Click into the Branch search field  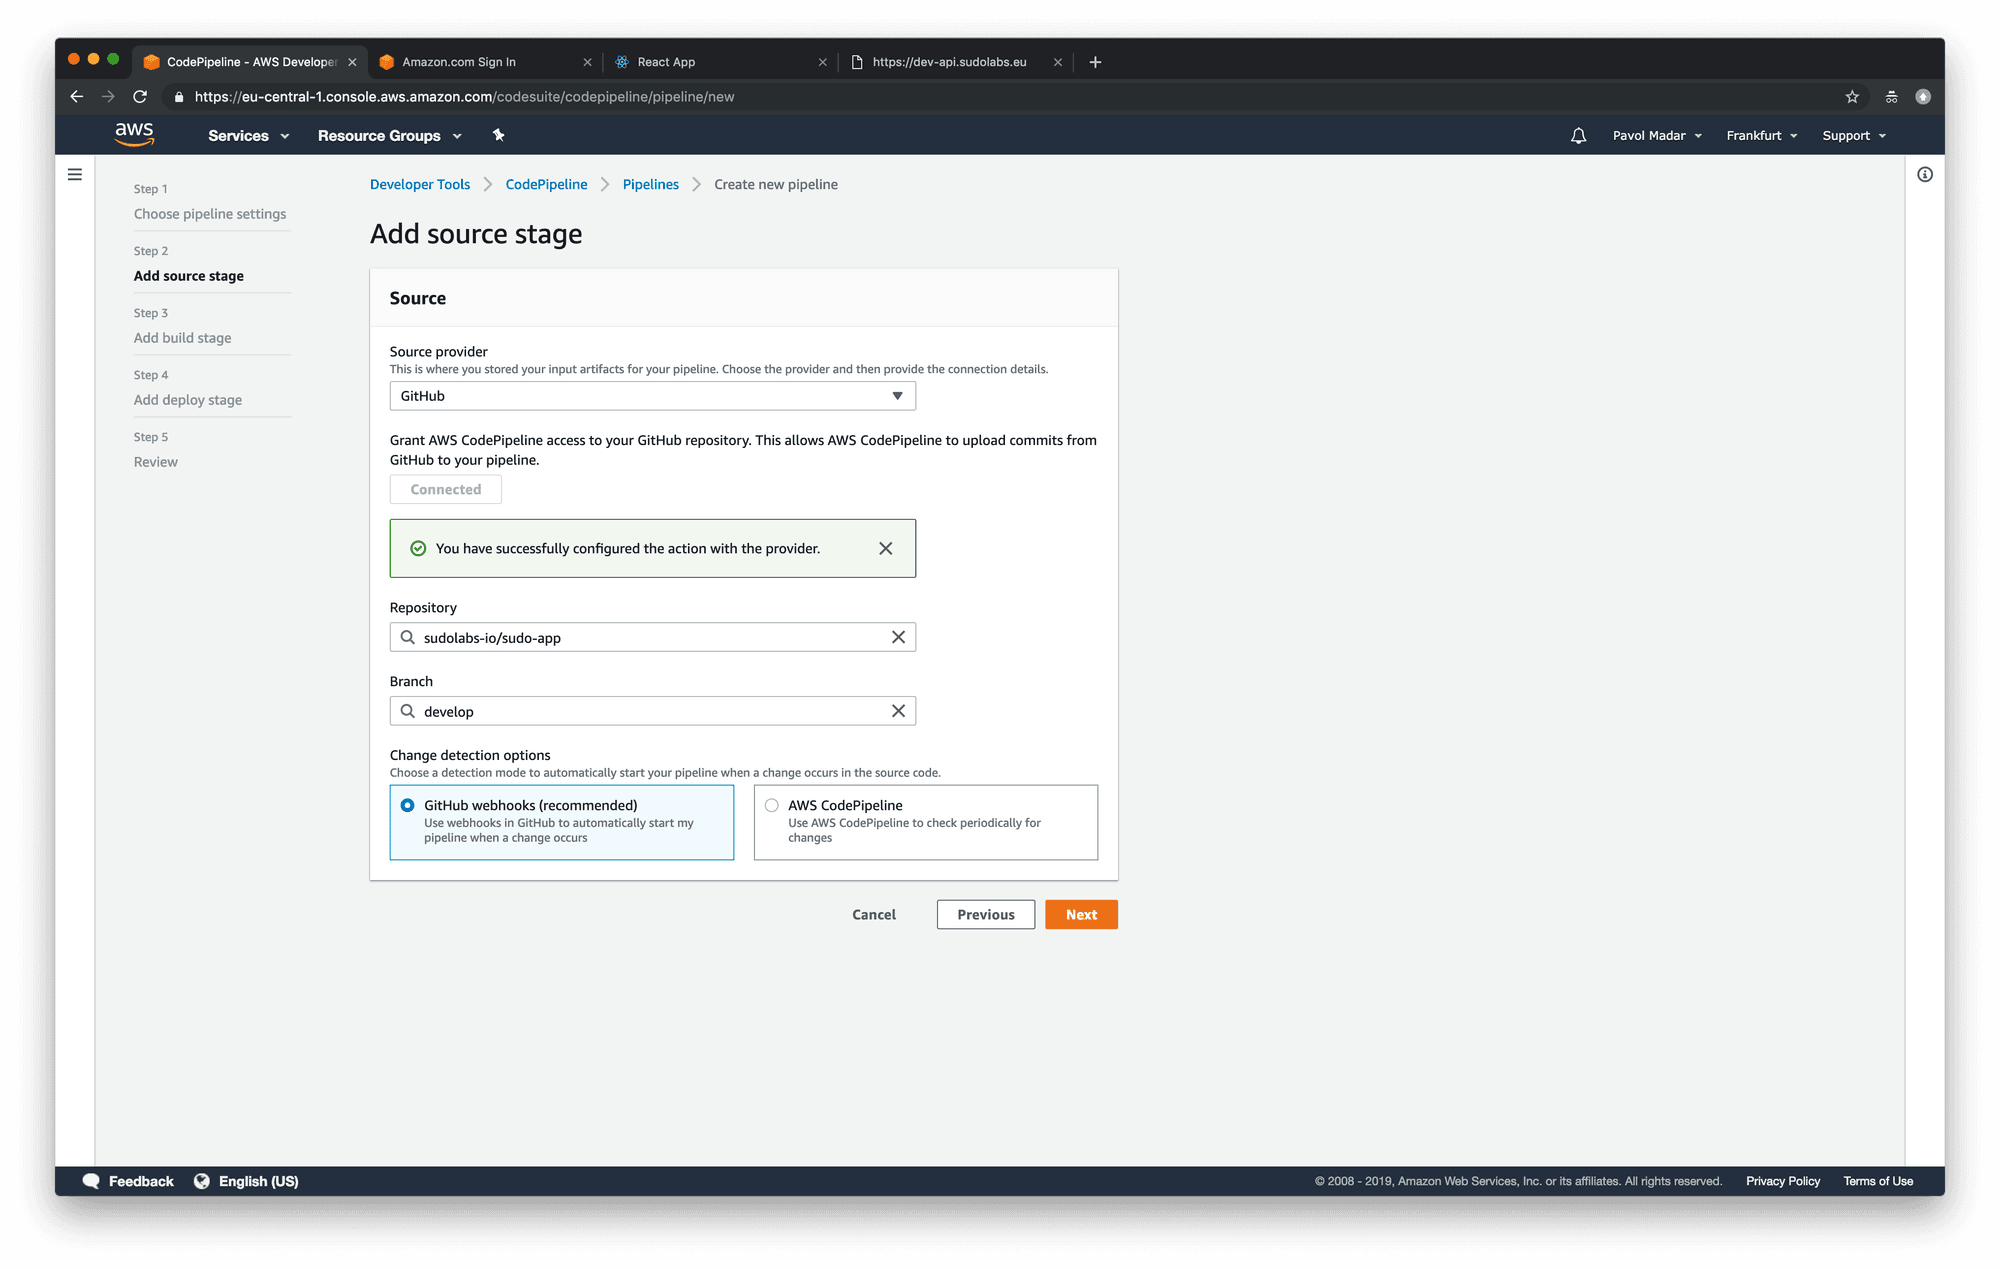coord(653,711)
